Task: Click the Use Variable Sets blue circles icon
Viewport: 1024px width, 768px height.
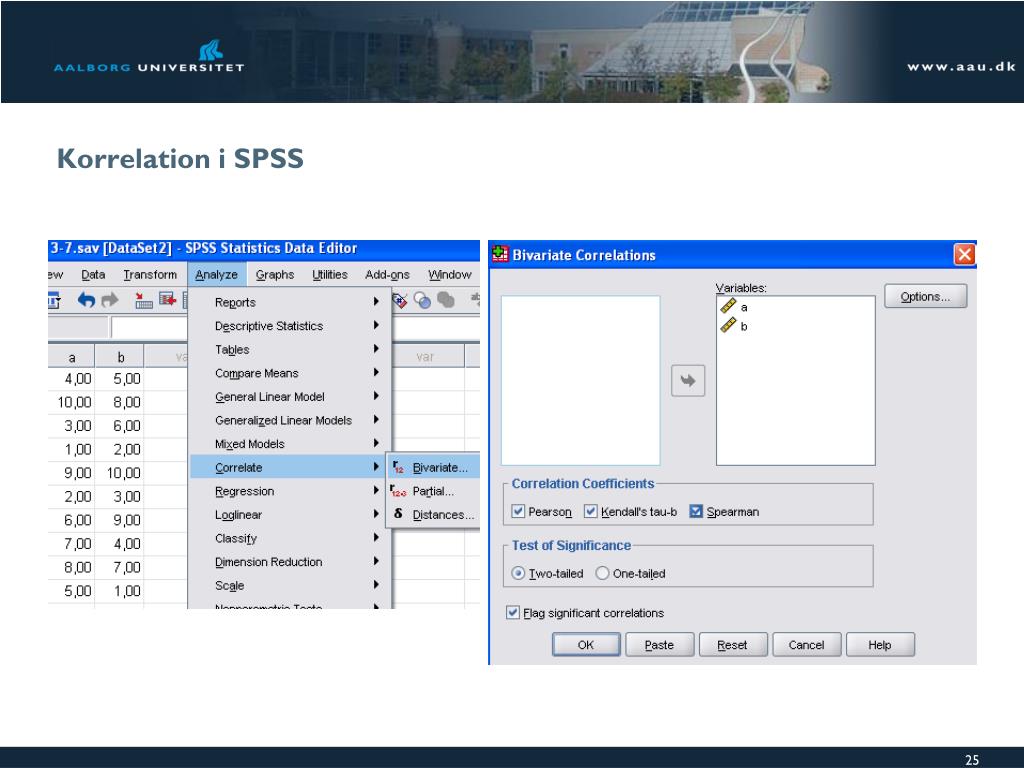Action: click(423, 300)
